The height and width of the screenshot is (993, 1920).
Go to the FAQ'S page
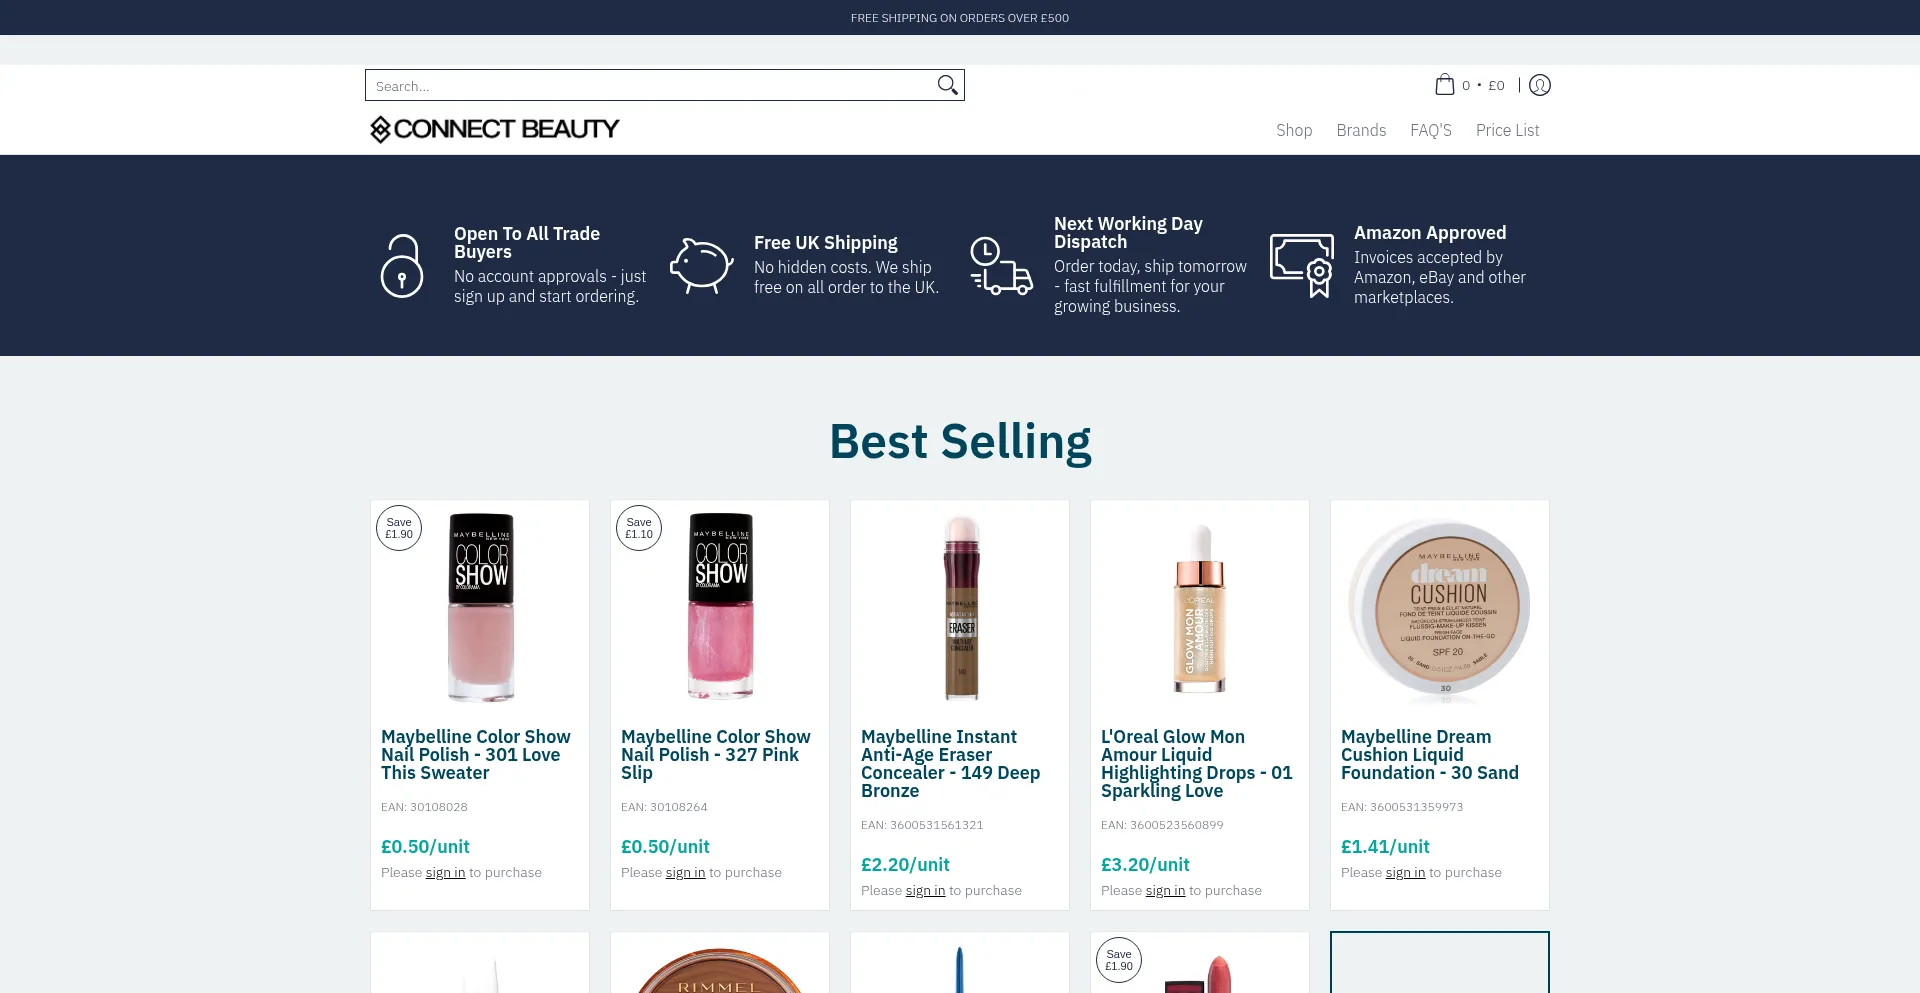1430,130
